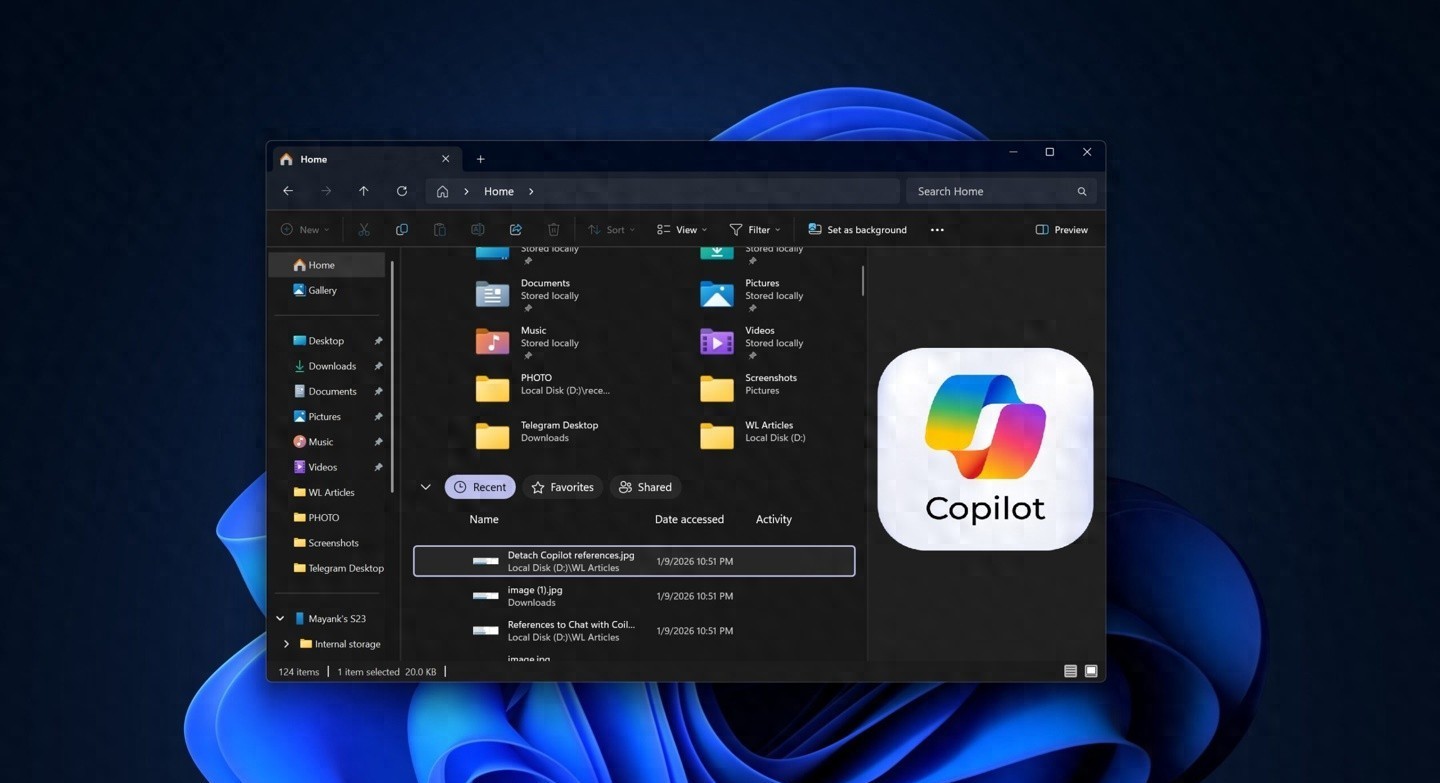Screen dimensions: 1440x783
Task: Toggle the Preview pane
Action: 1061,230
